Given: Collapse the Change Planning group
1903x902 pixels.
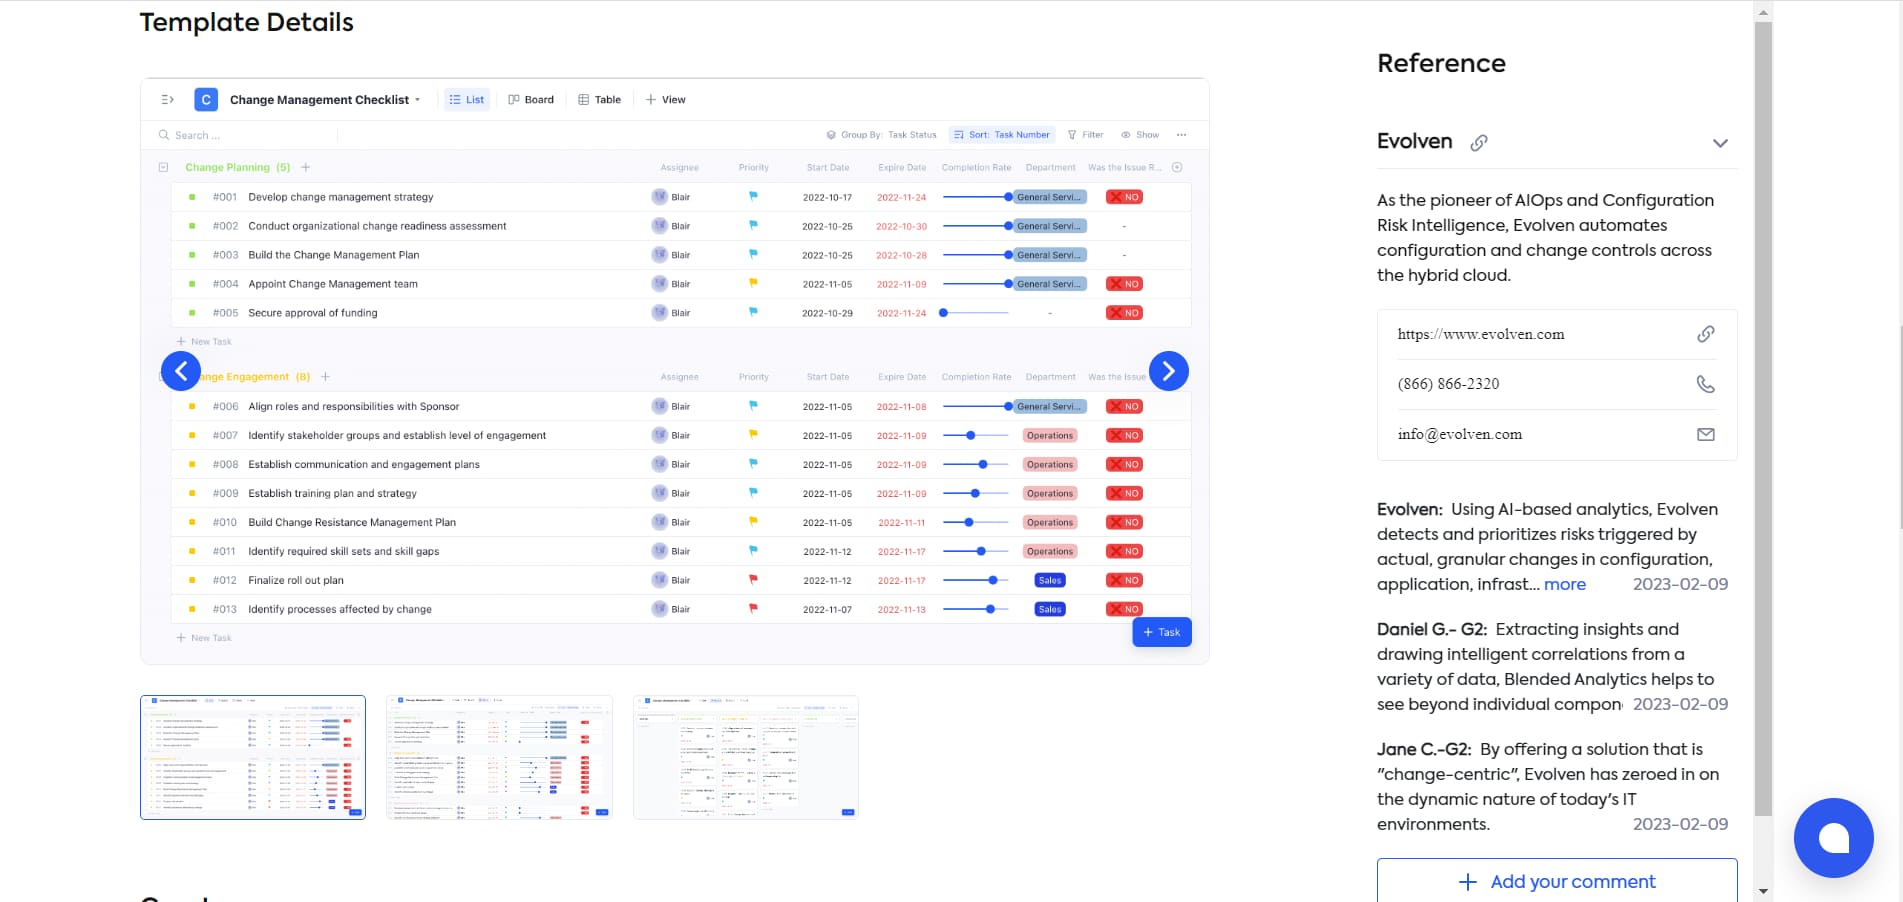Looking at the screenshot, I should tap(163, 167).
